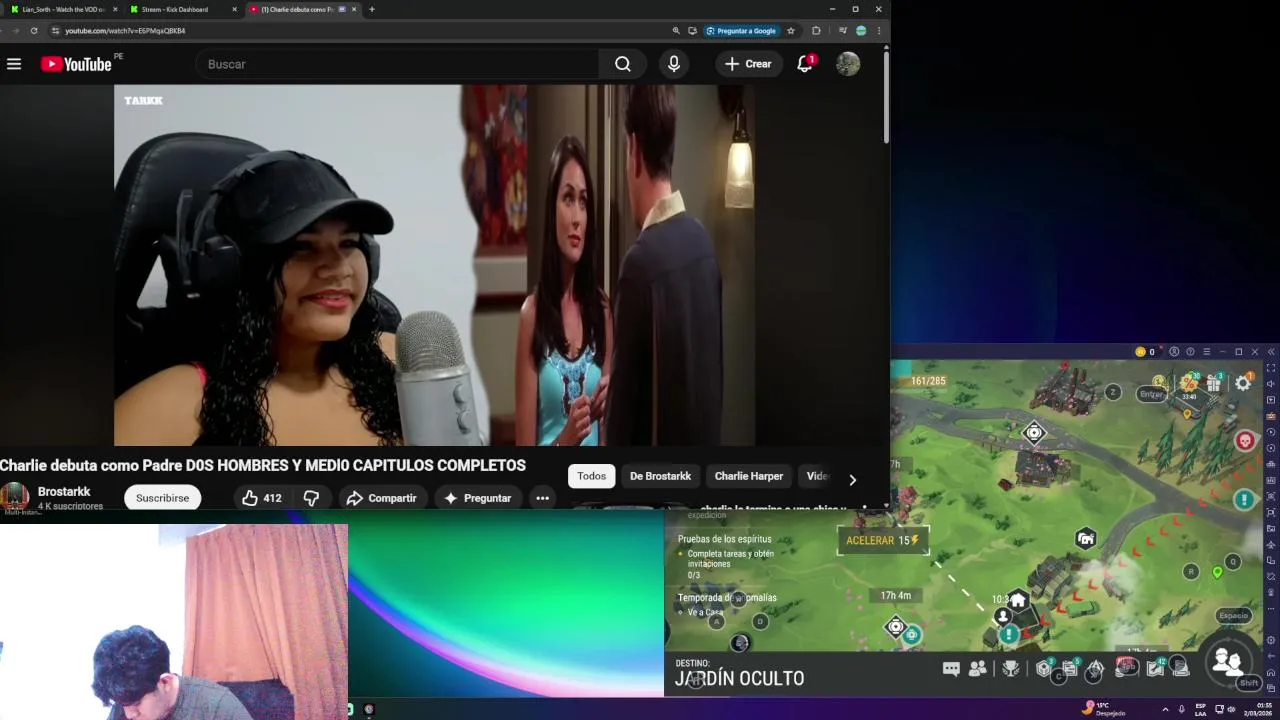
Task: Open game gift box icon
Action: (1214, 383)
